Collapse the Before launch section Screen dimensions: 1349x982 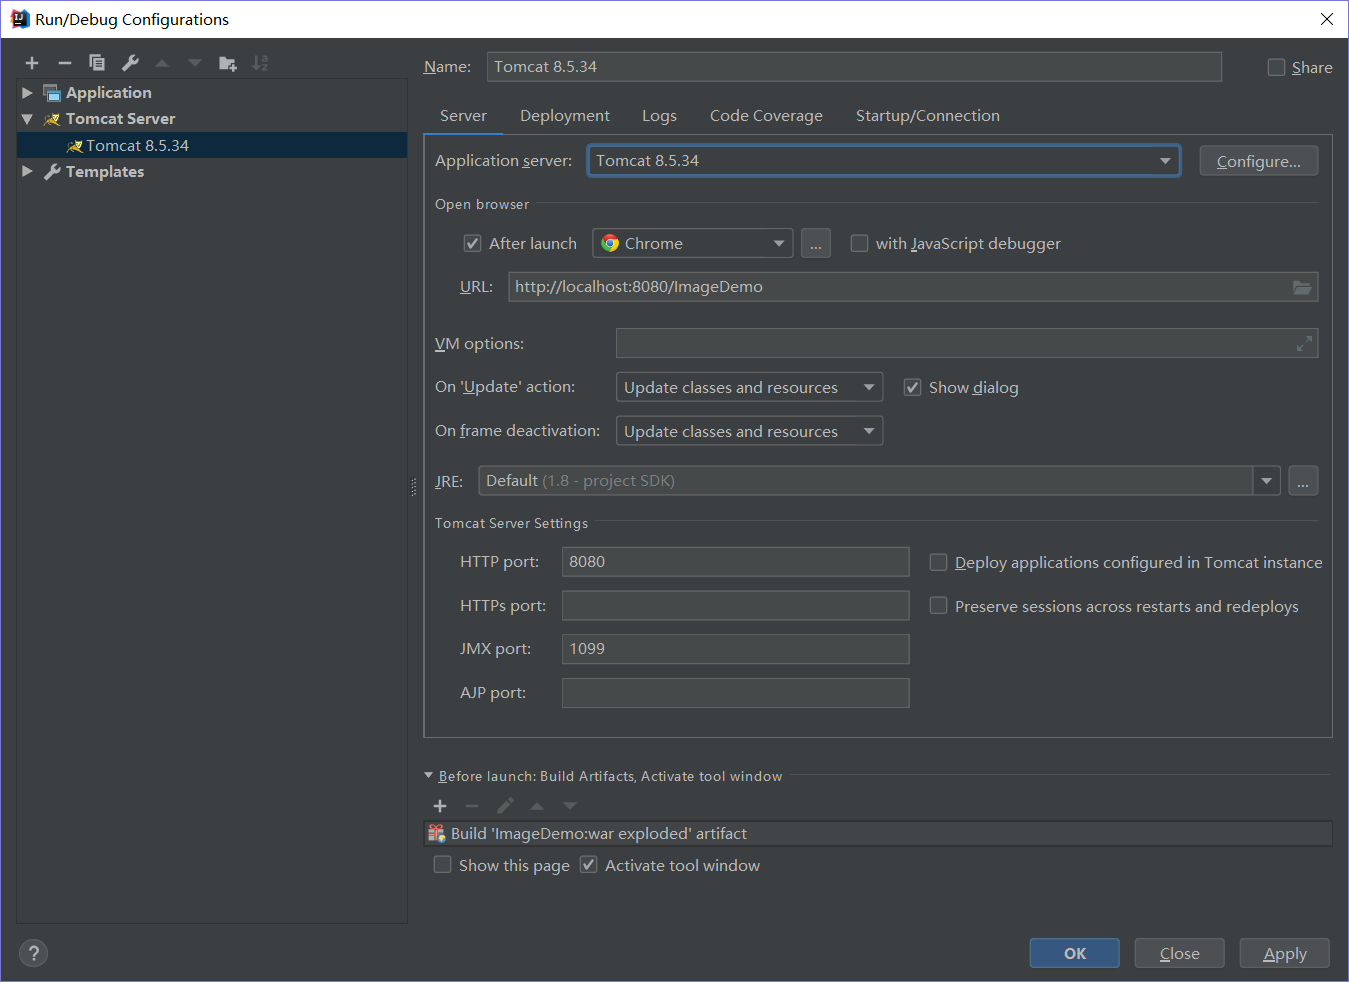[429, 776]
